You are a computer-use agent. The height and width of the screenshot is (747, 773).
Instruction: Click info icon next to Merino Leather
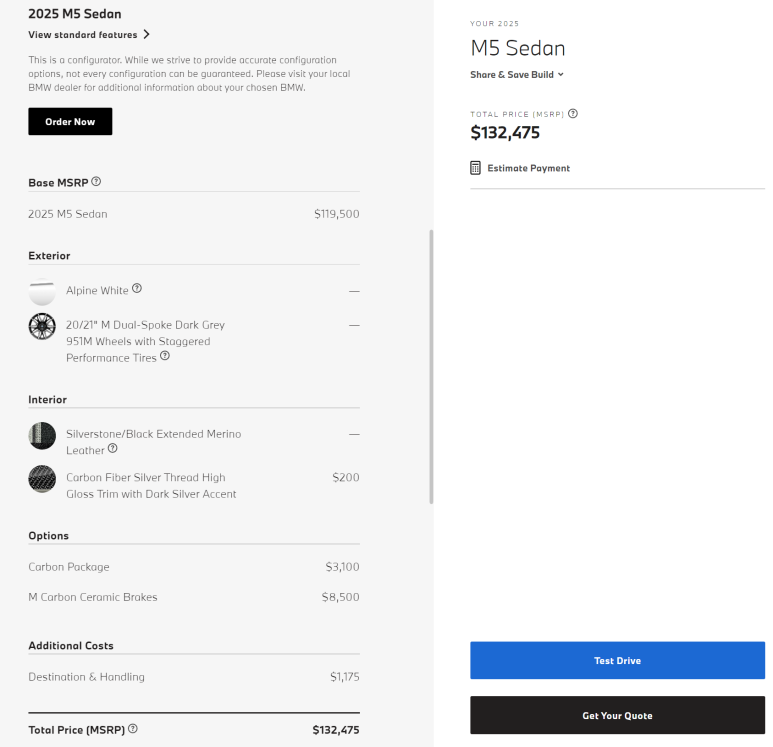click(112, 449)
